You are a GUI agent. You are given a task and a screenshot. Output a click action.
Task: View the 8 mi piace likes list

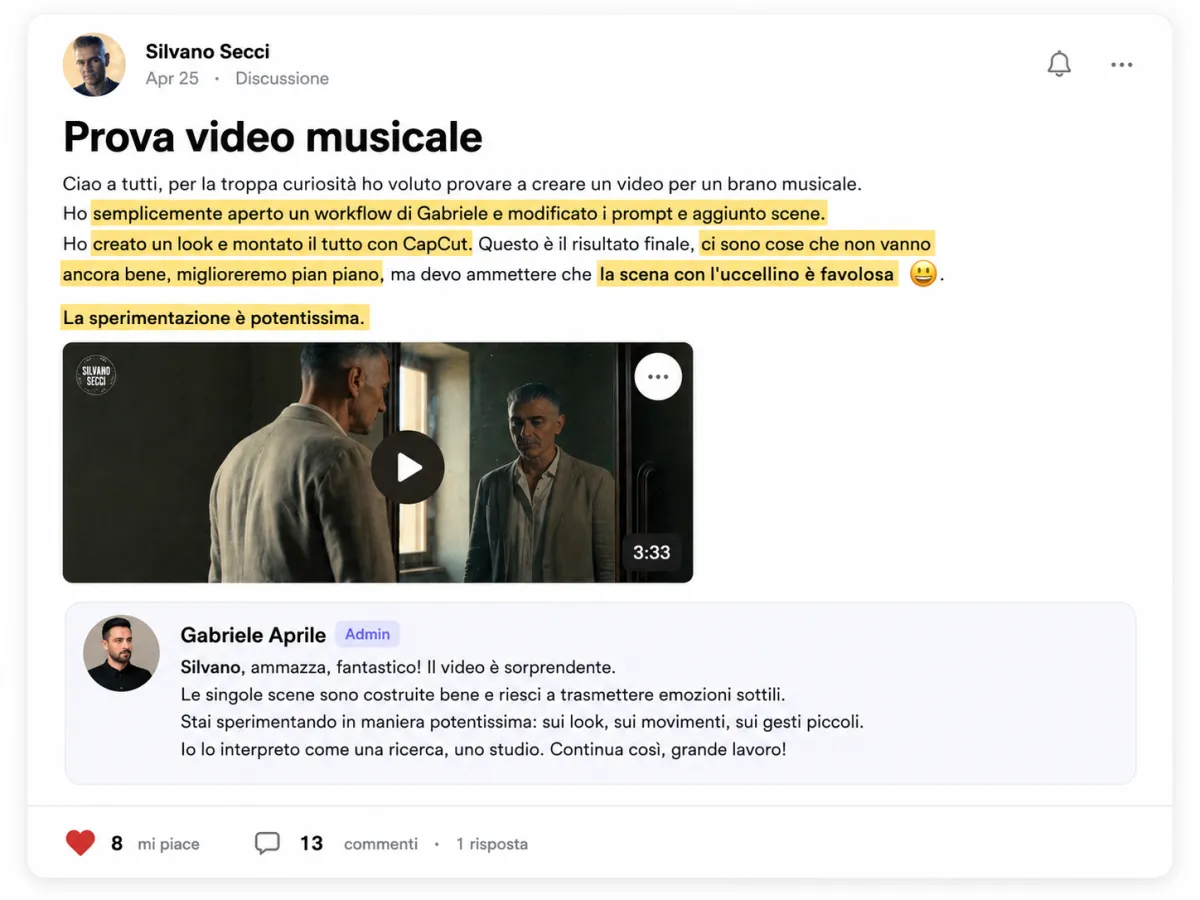(x=155, y=844)
